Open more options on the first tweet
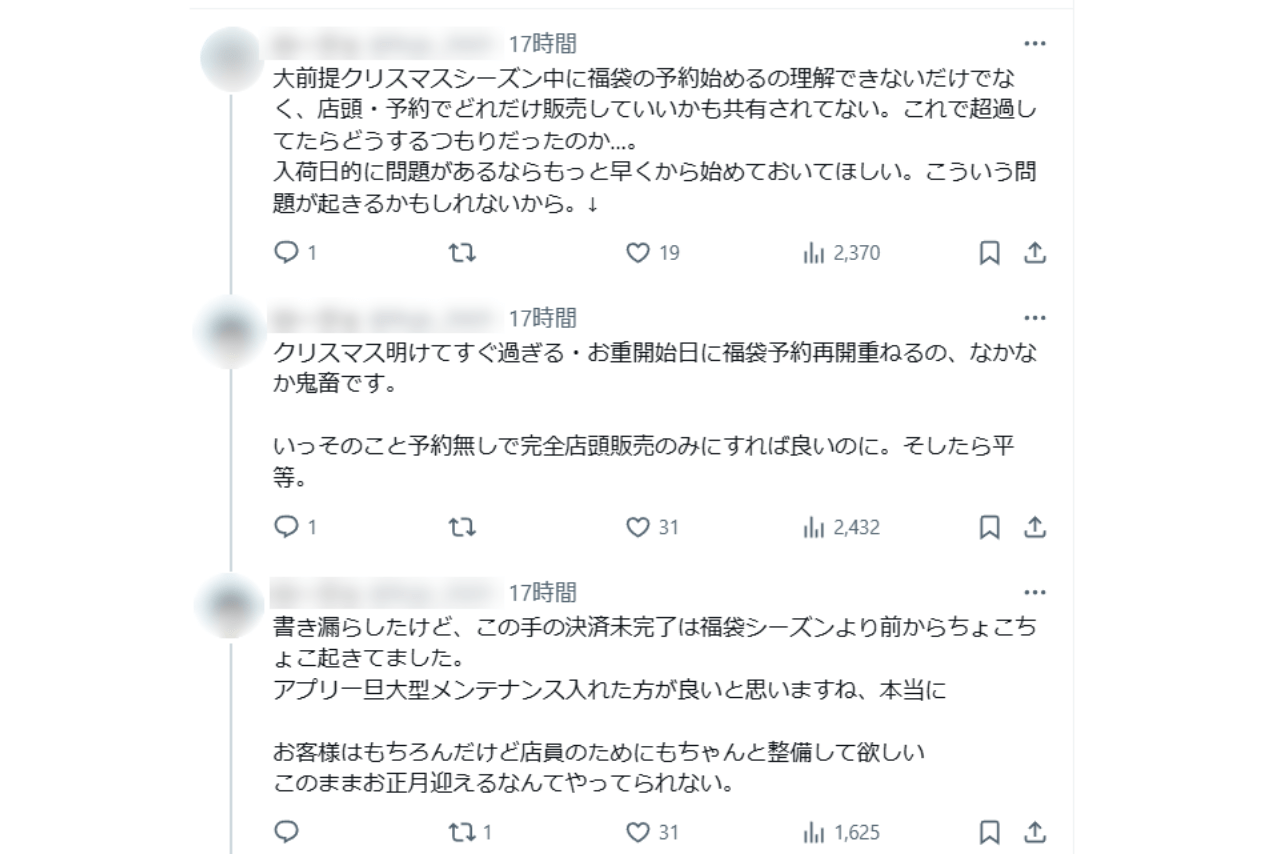Screen dimensions: 1280x854 click(1037, 42)
